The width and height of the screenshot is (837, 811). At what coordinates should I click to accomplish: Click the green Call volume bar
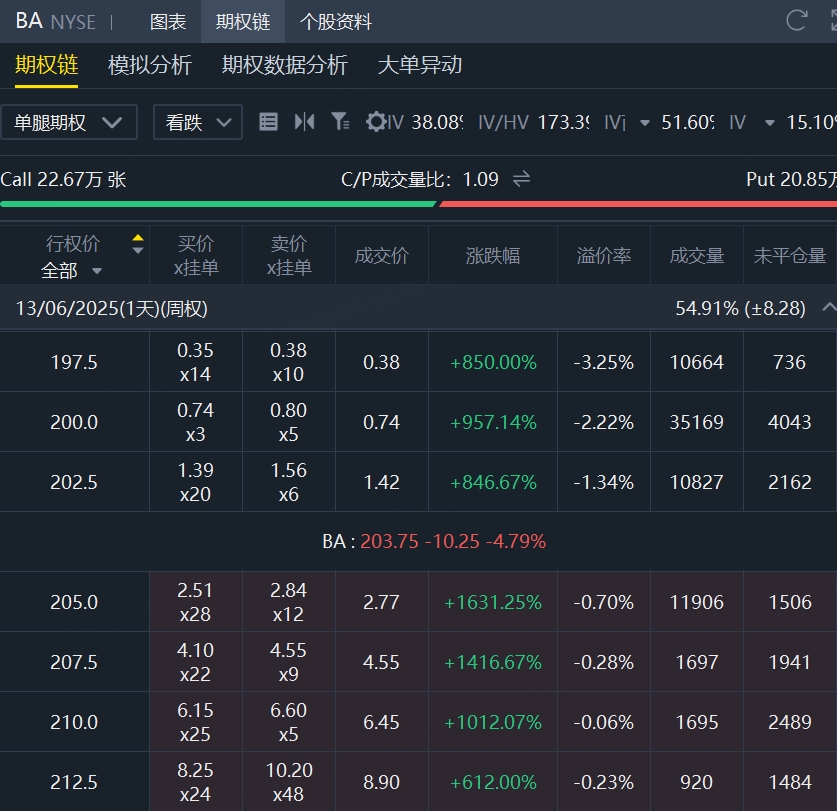point(218,204)
